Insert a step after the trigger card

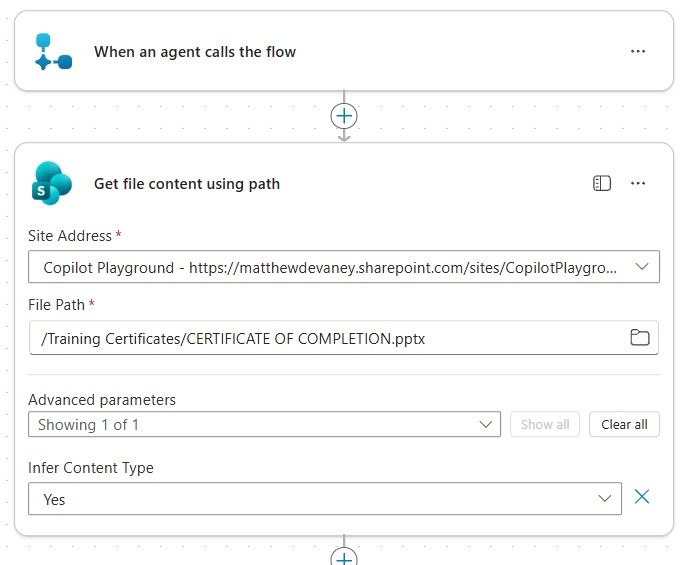click(344, 116)
